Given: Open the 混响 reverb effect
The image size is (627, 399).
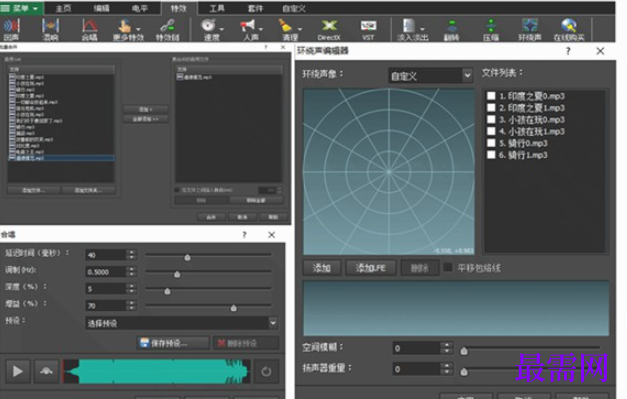Looking at the screenshot, I should point(50,30).
